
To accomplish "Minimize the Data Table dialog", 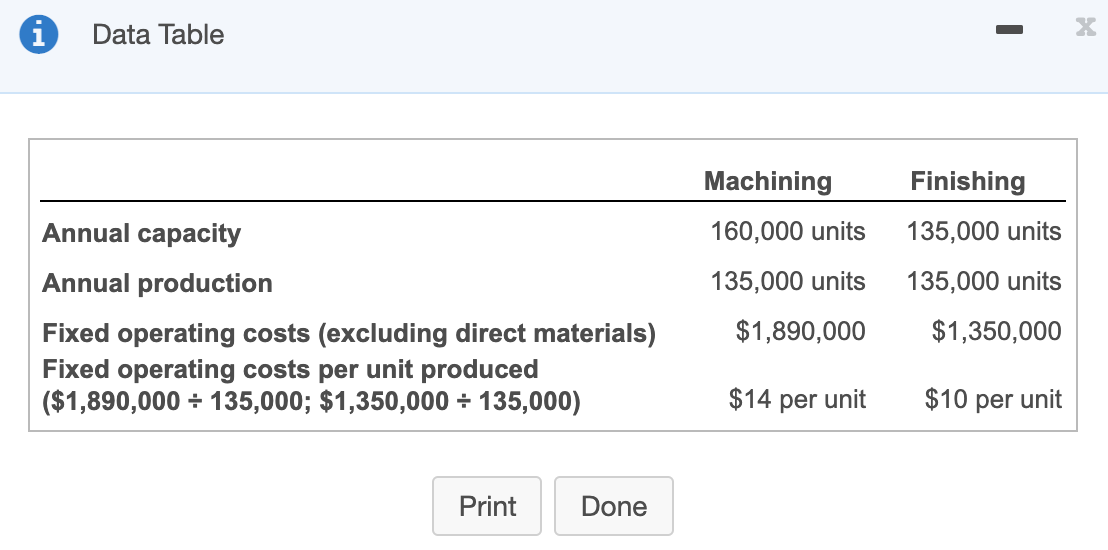I will (1009, 29).
